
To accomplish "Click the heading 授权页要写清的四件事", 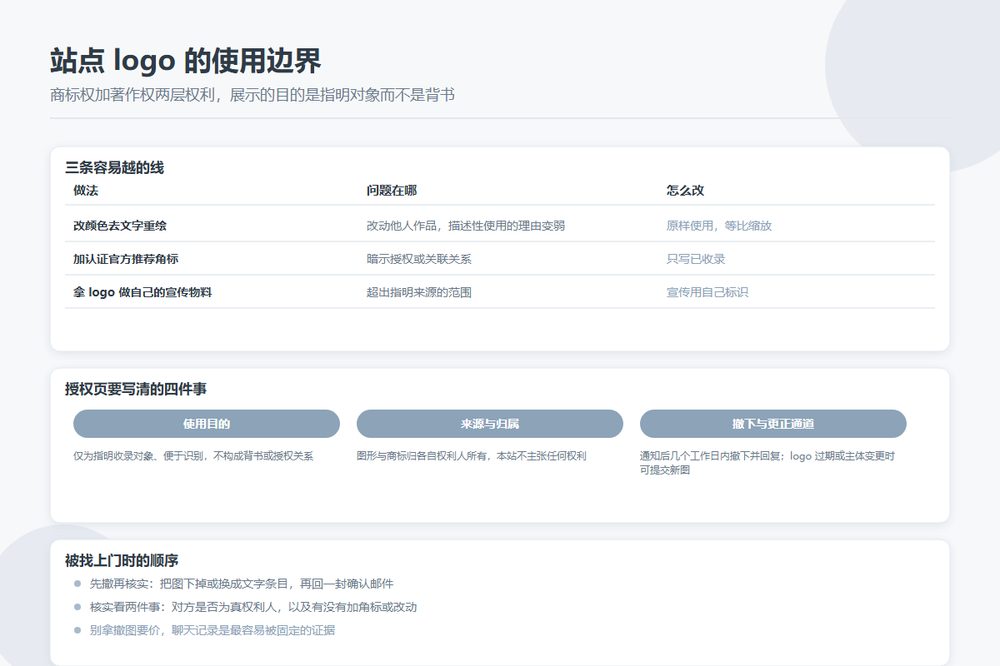I will (136, 389).
